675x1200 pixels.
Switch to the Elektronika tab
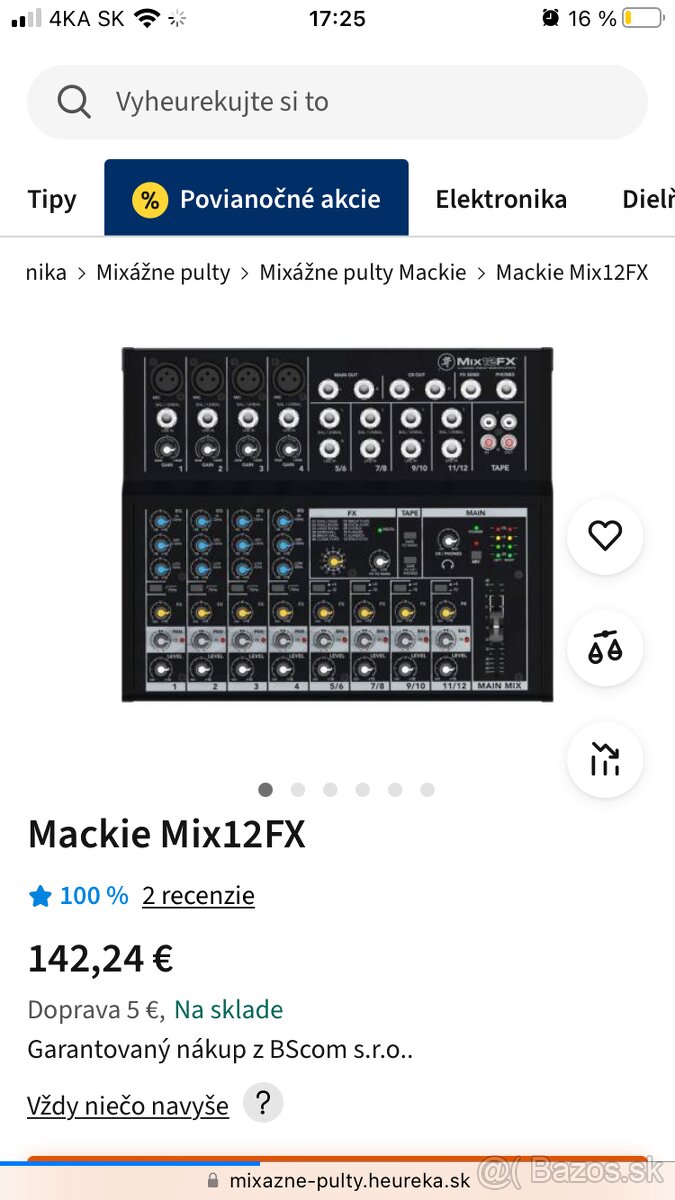pos(501,199)
